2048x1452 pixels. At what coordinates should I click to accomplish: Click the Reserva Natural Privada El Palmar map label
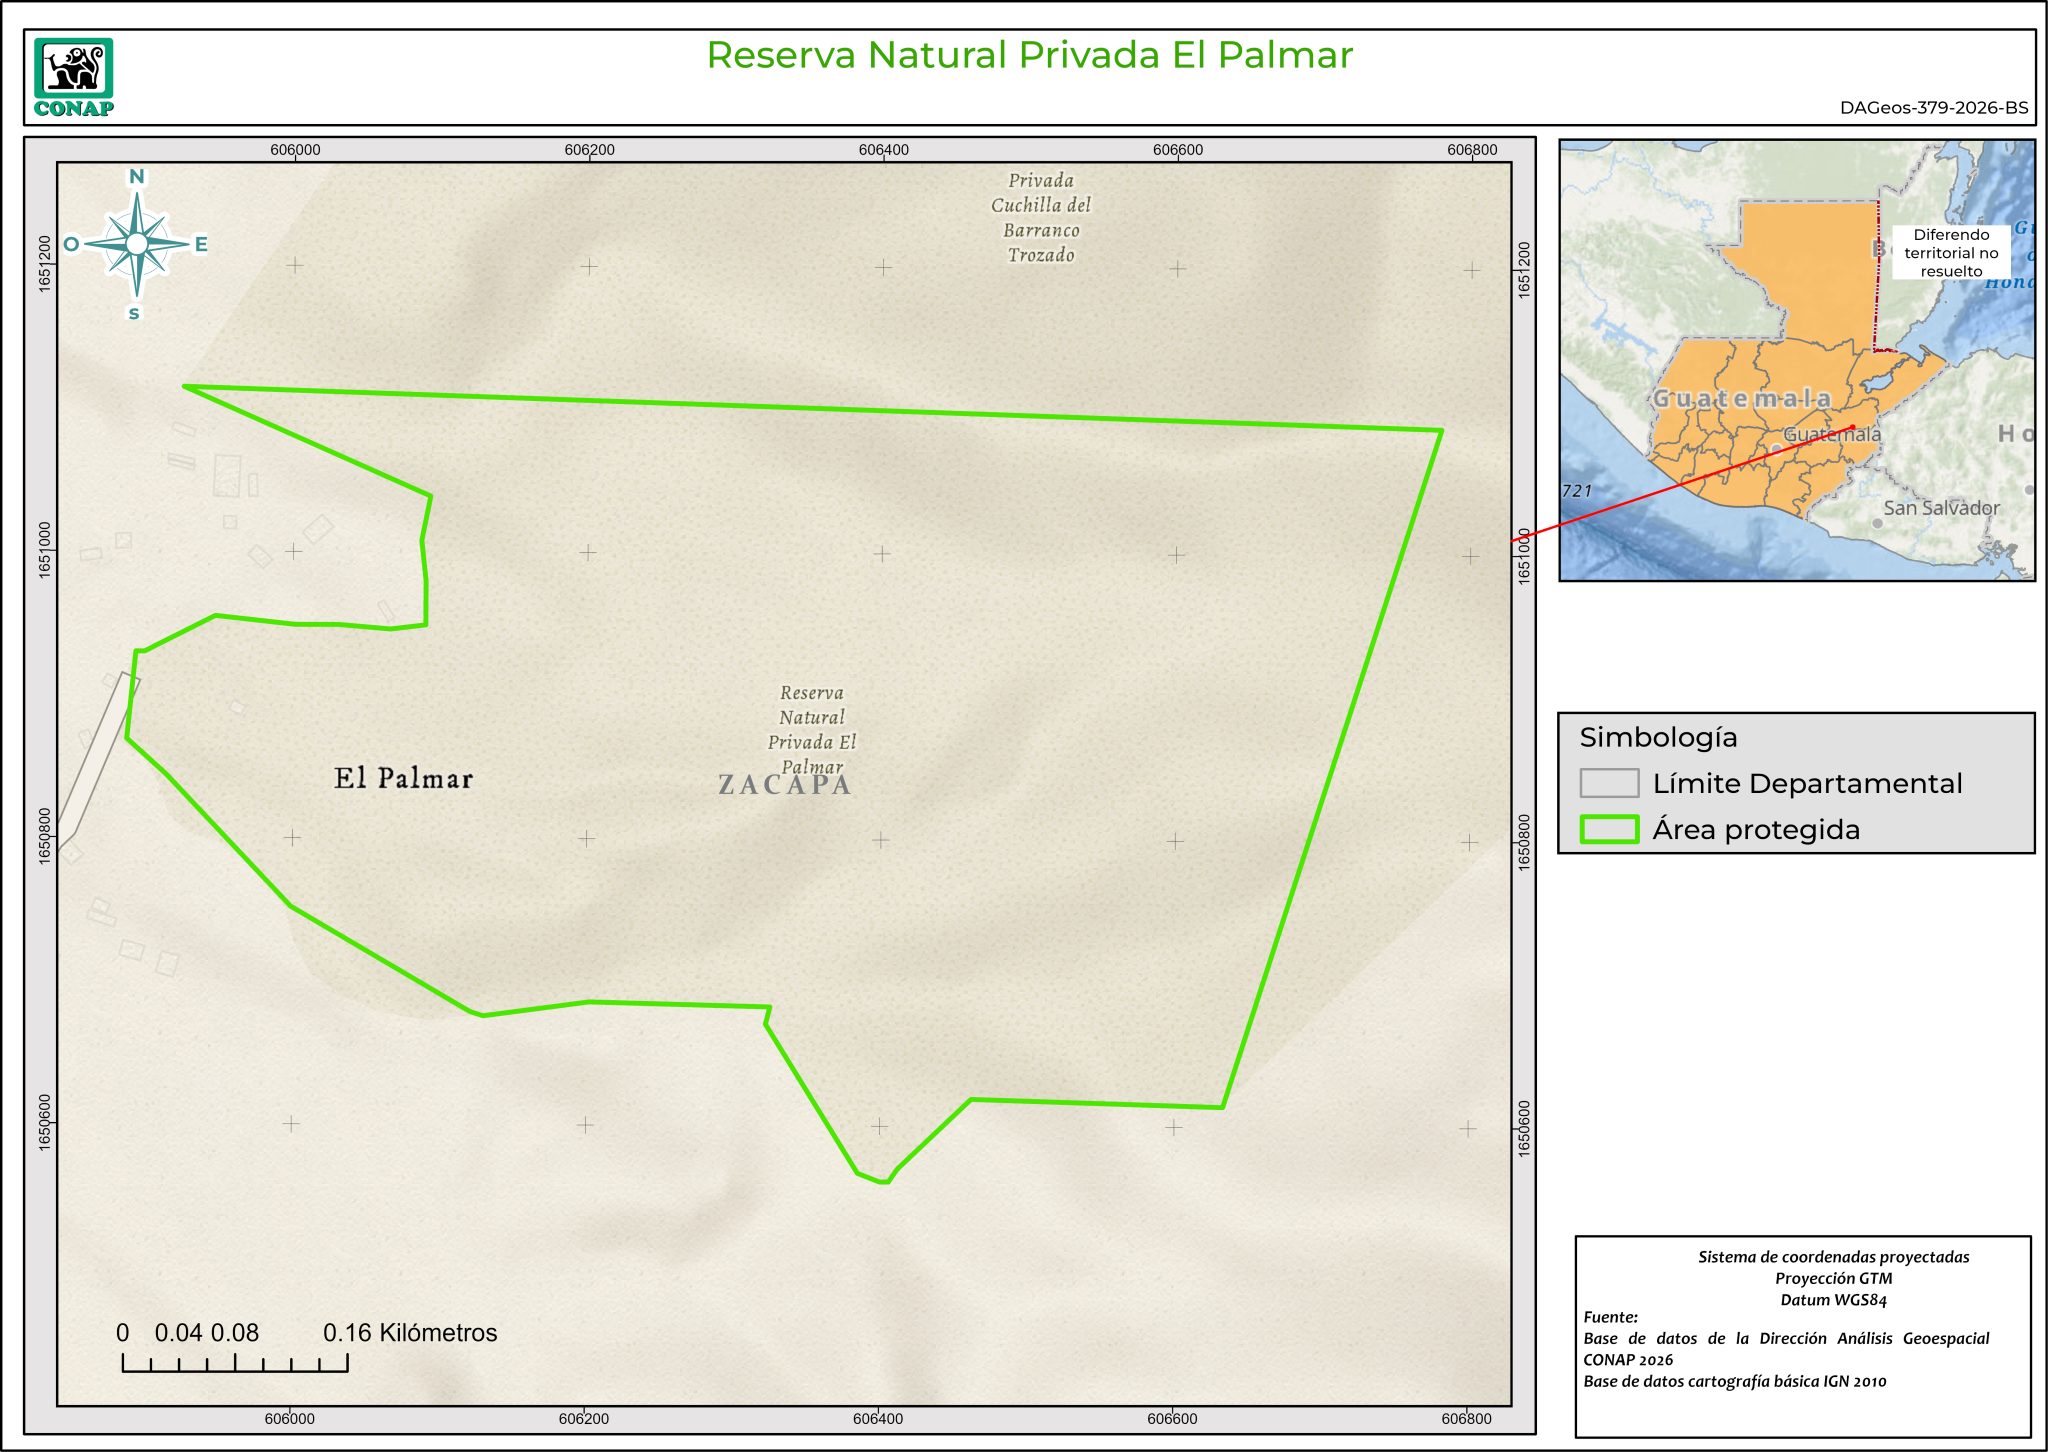pos(812,728)
